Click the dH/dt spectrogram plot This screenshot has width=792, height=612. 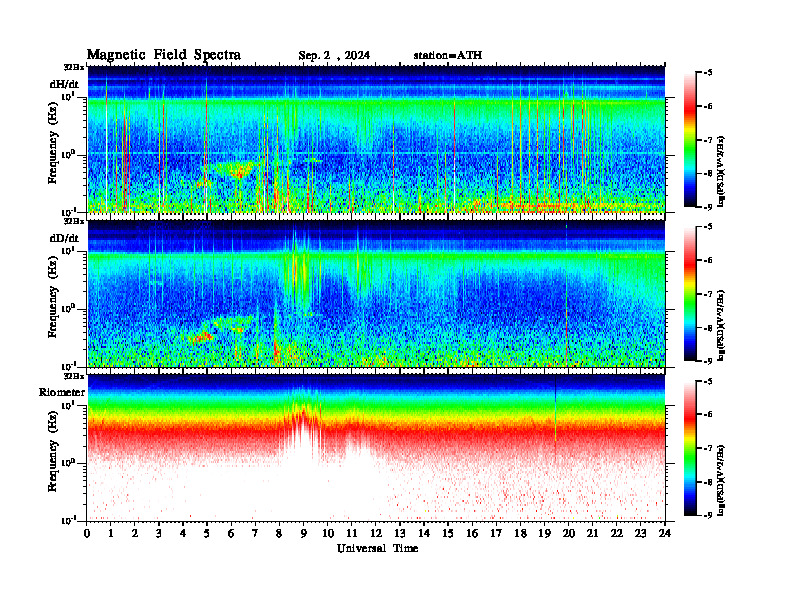click(x=376, y=139)
